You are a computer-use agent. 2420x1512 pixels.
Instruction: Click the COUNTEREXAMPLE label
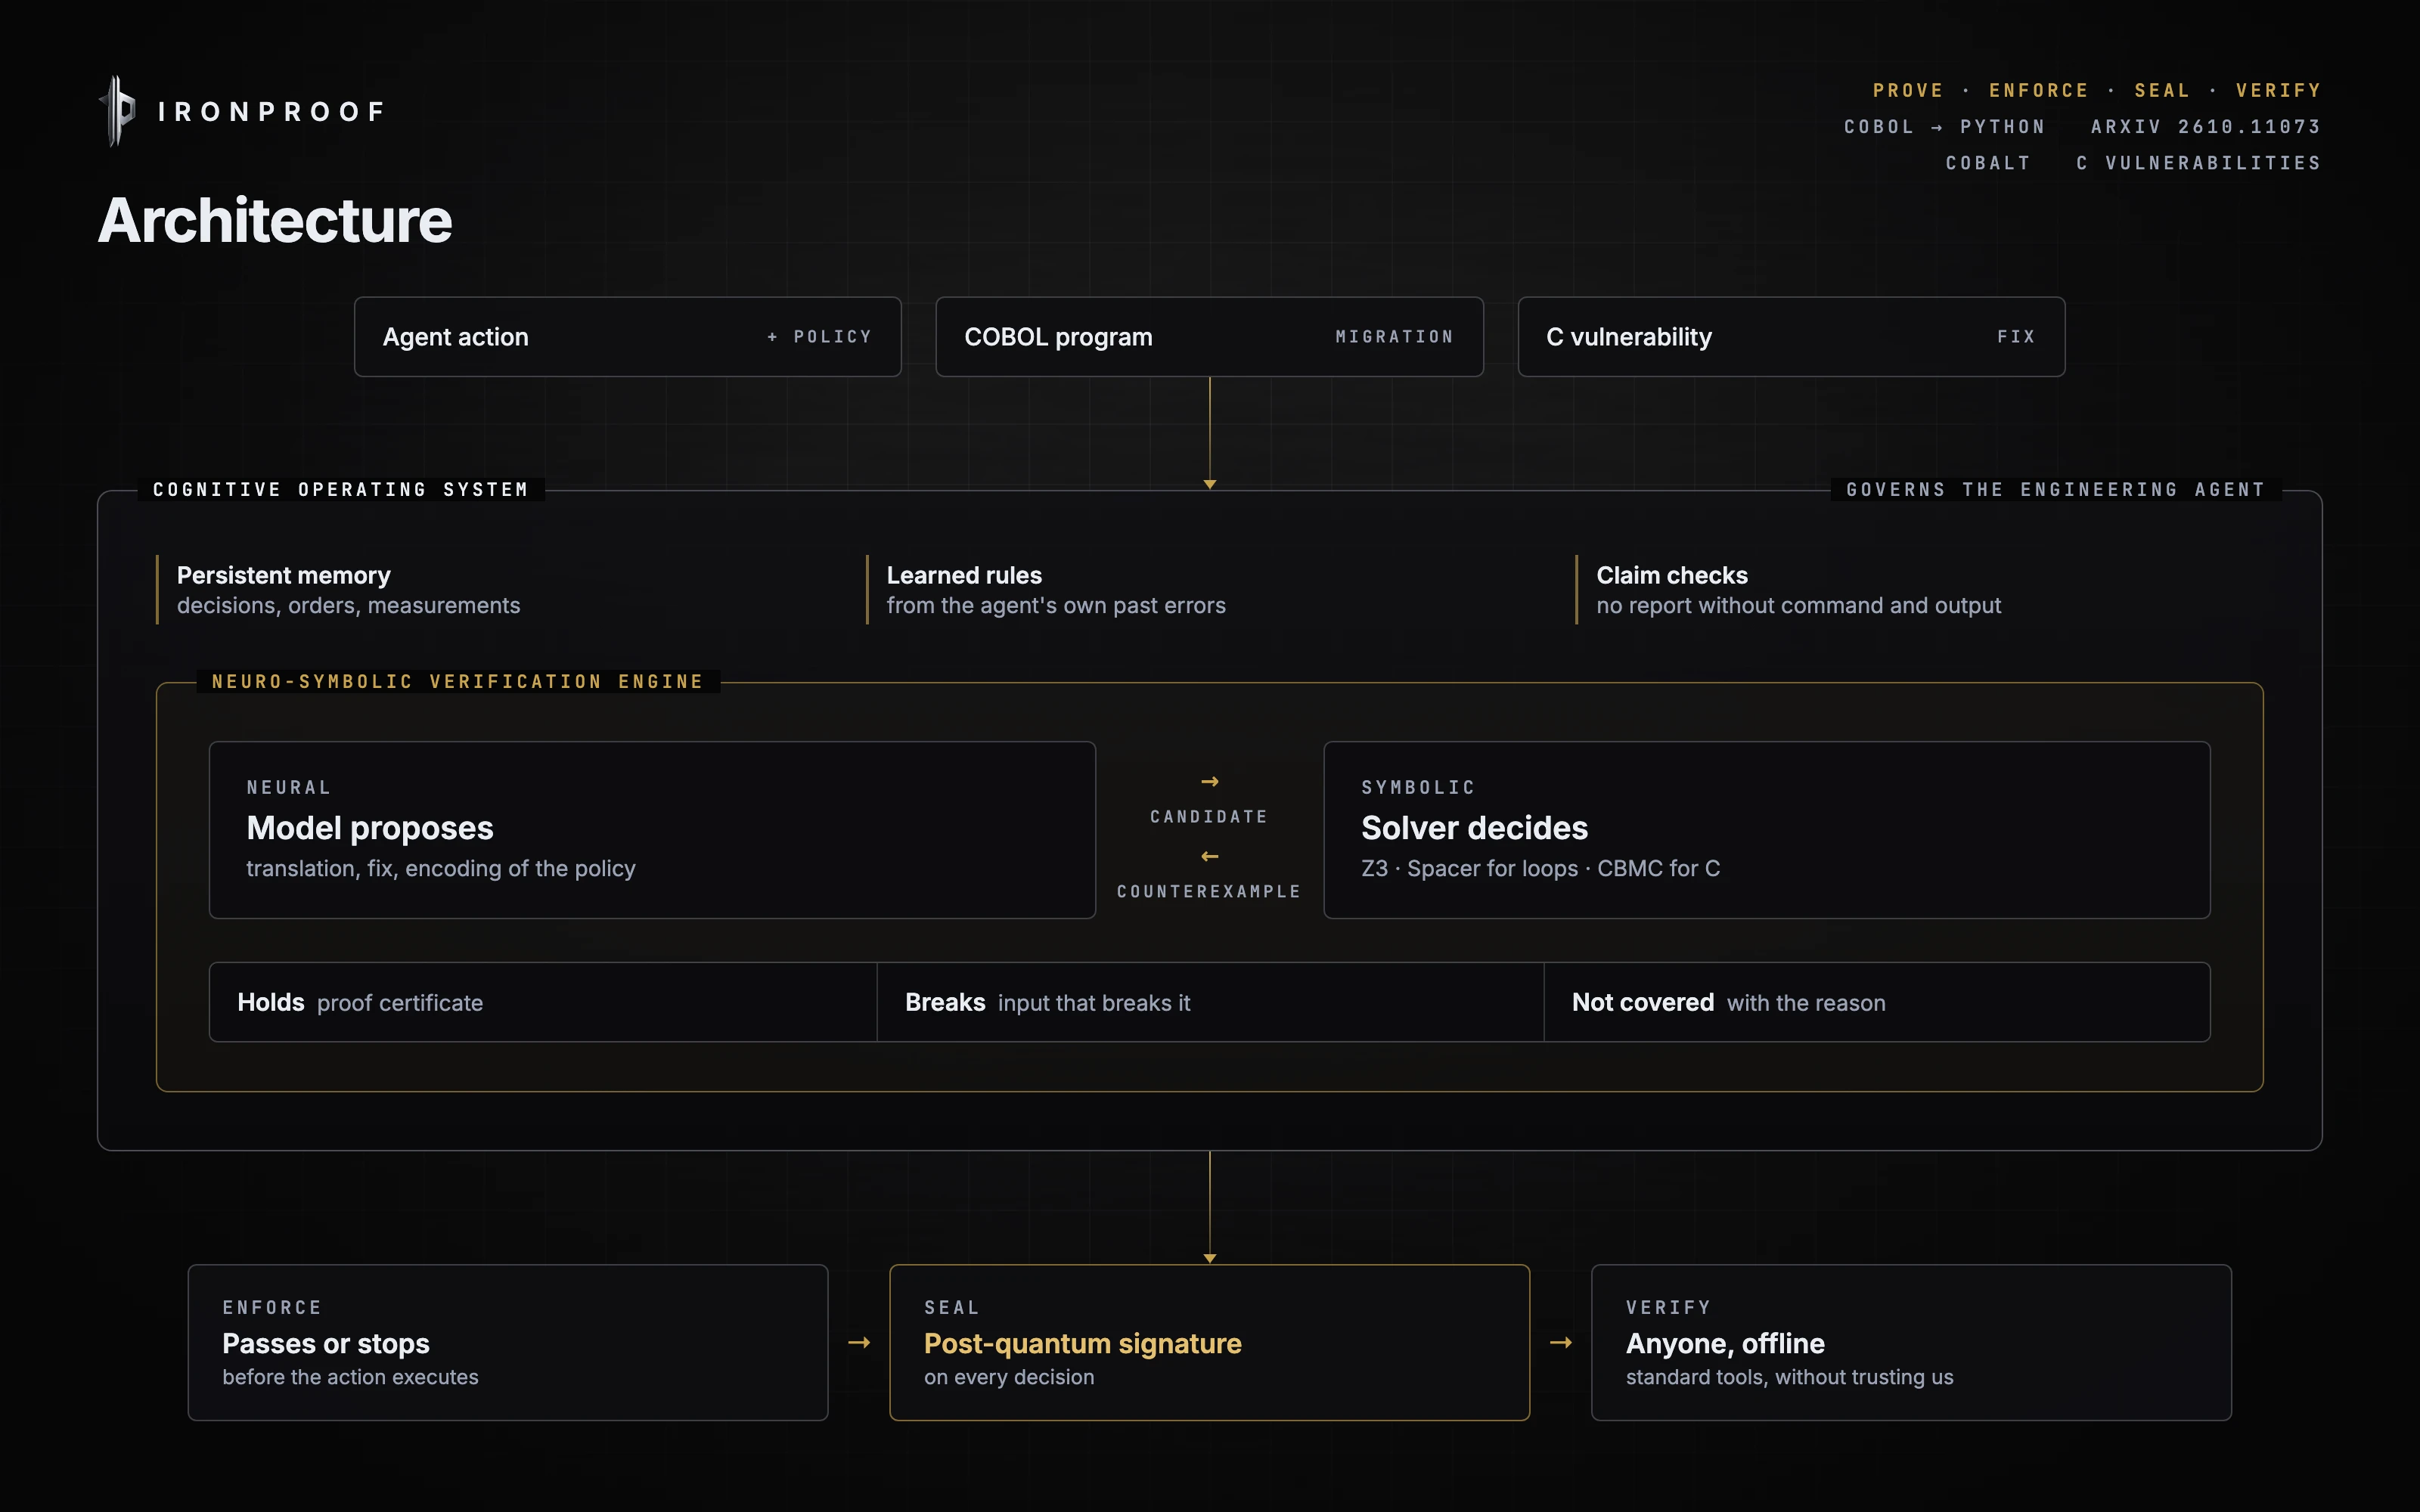point(1210,892)
